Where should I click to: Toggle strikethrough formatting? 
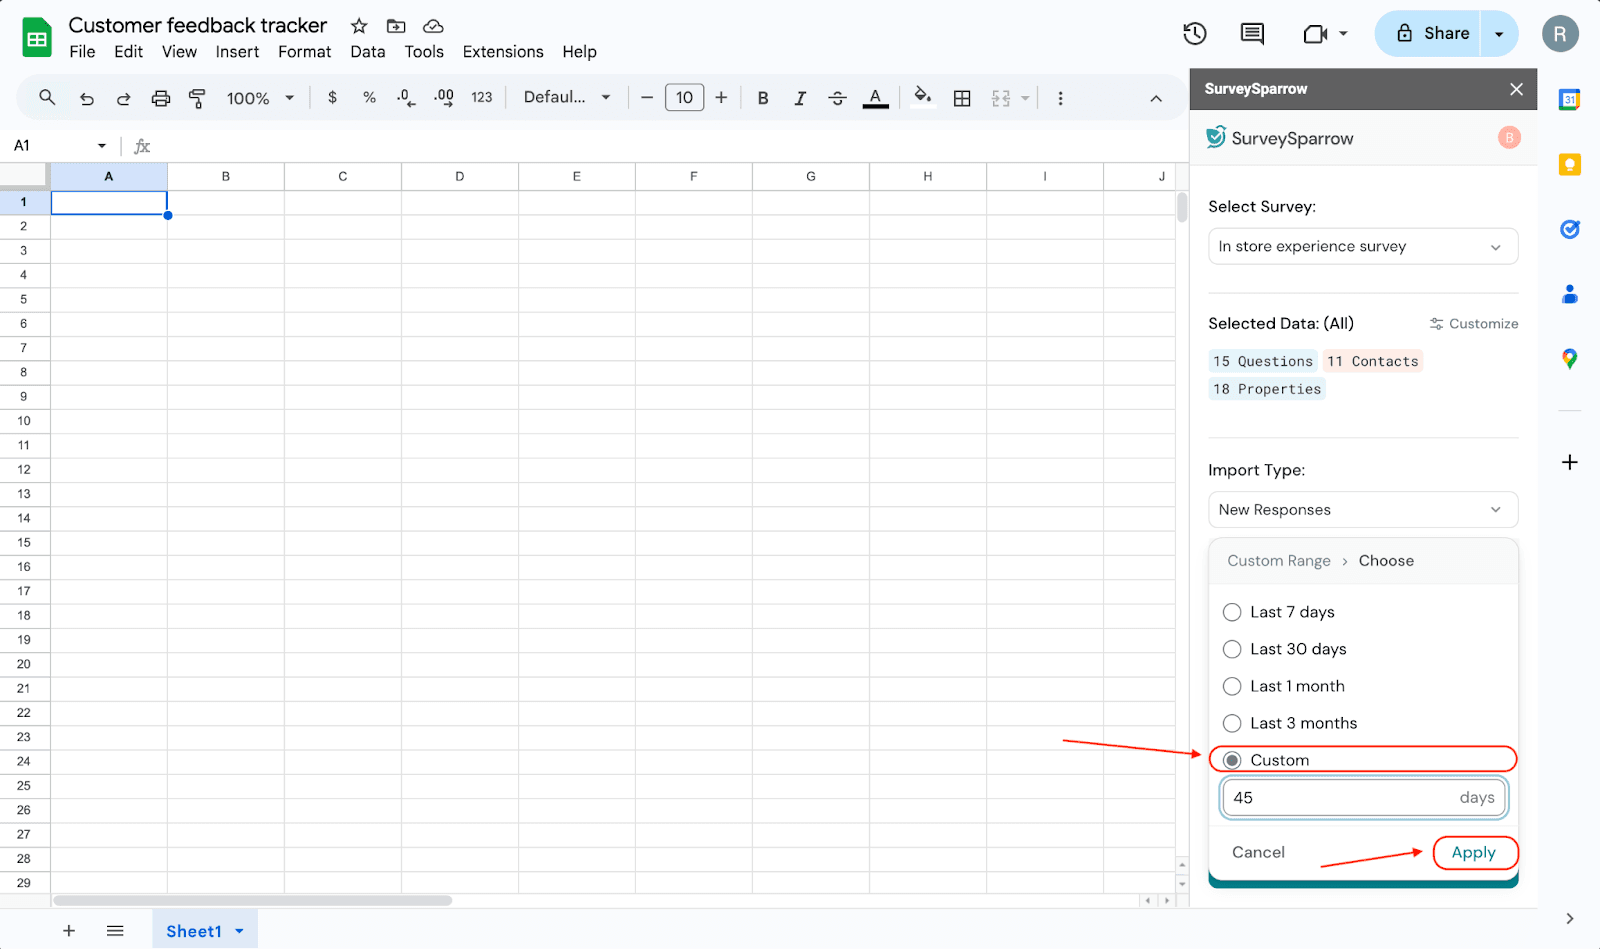tap(837, 98)
